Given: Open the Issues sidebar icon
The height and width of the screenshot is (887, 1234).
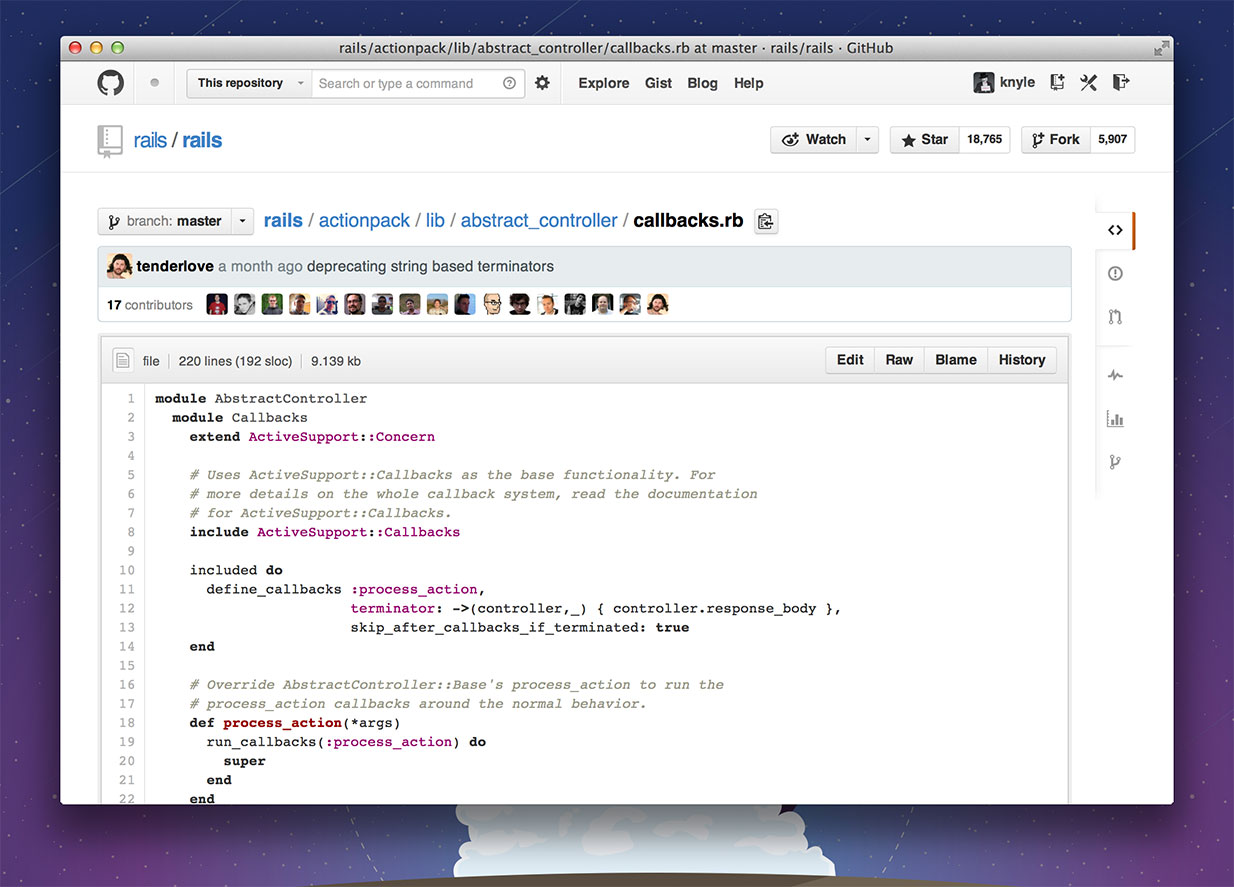Looking at the screenshot, I should (x=1115, y=274).
